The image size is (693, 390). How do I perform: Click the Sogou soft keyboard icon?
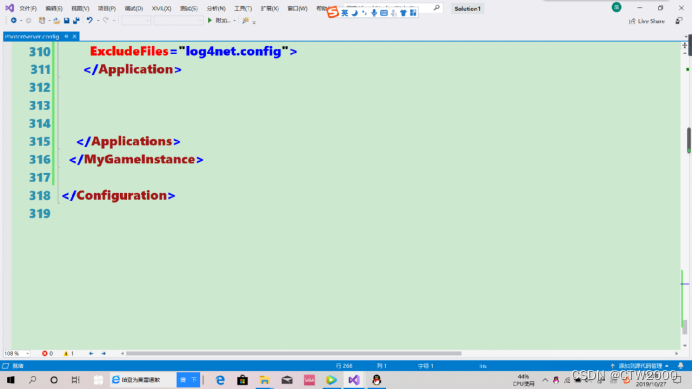[x=384, y=13]
